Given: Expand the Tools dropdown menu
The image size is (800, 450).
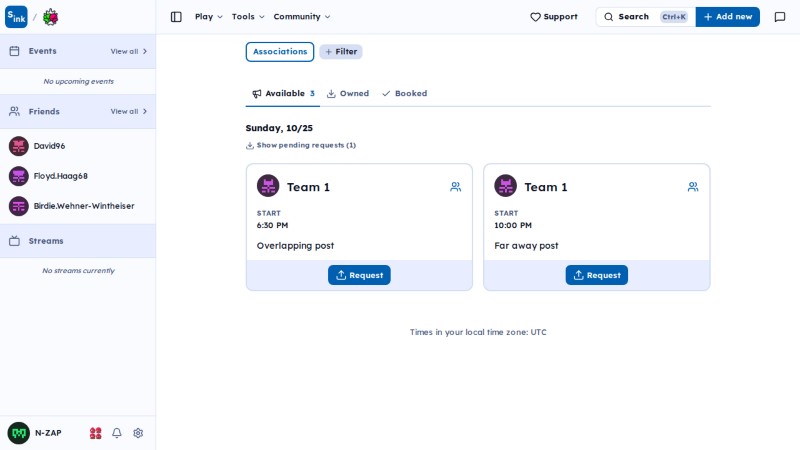Looking at the screenshot, I should pyautogui.click(x=248, y=17).
